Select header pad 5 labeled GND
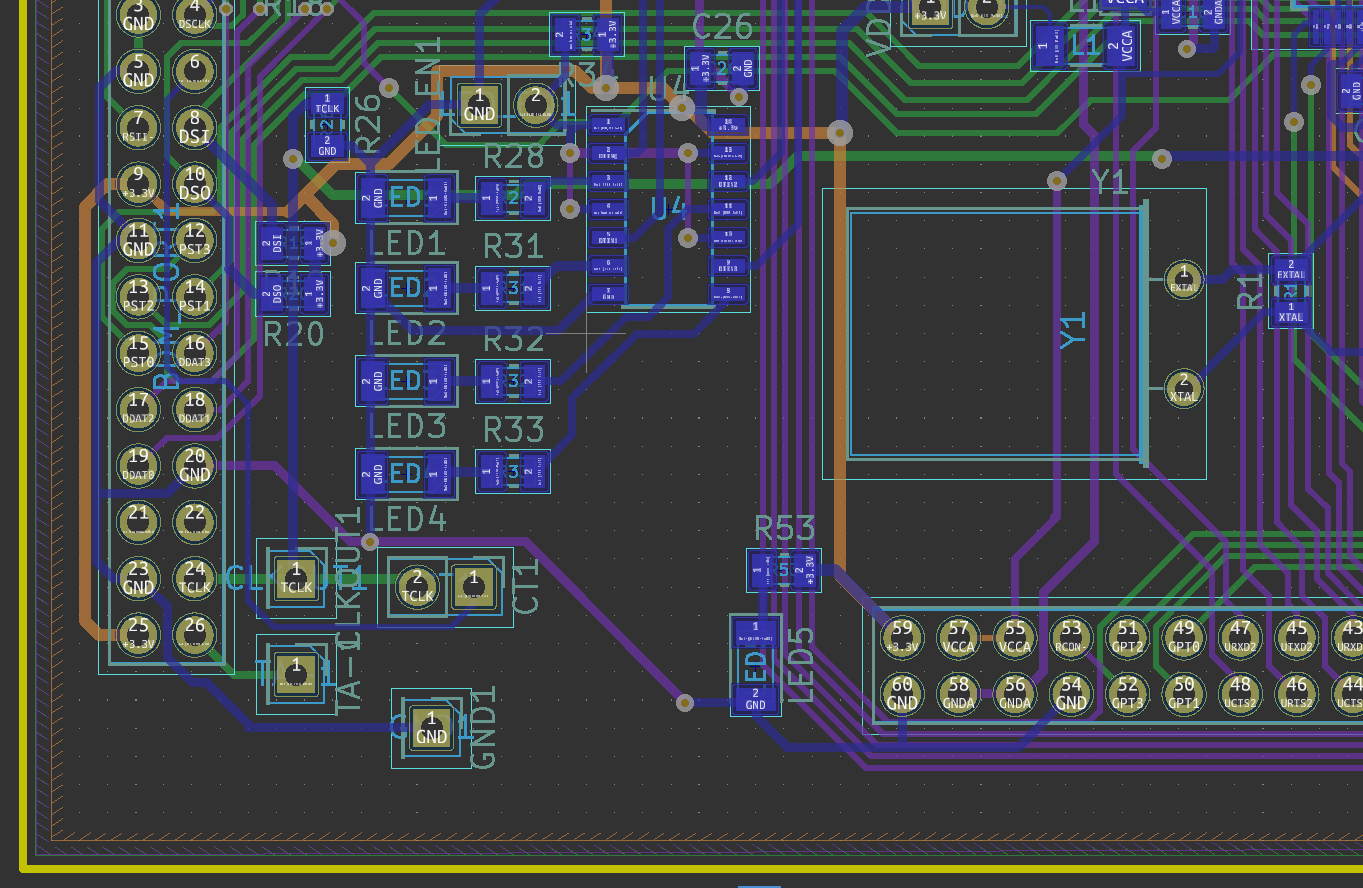The height and width of the screenshot is (888, 1363). coord(138,71)
